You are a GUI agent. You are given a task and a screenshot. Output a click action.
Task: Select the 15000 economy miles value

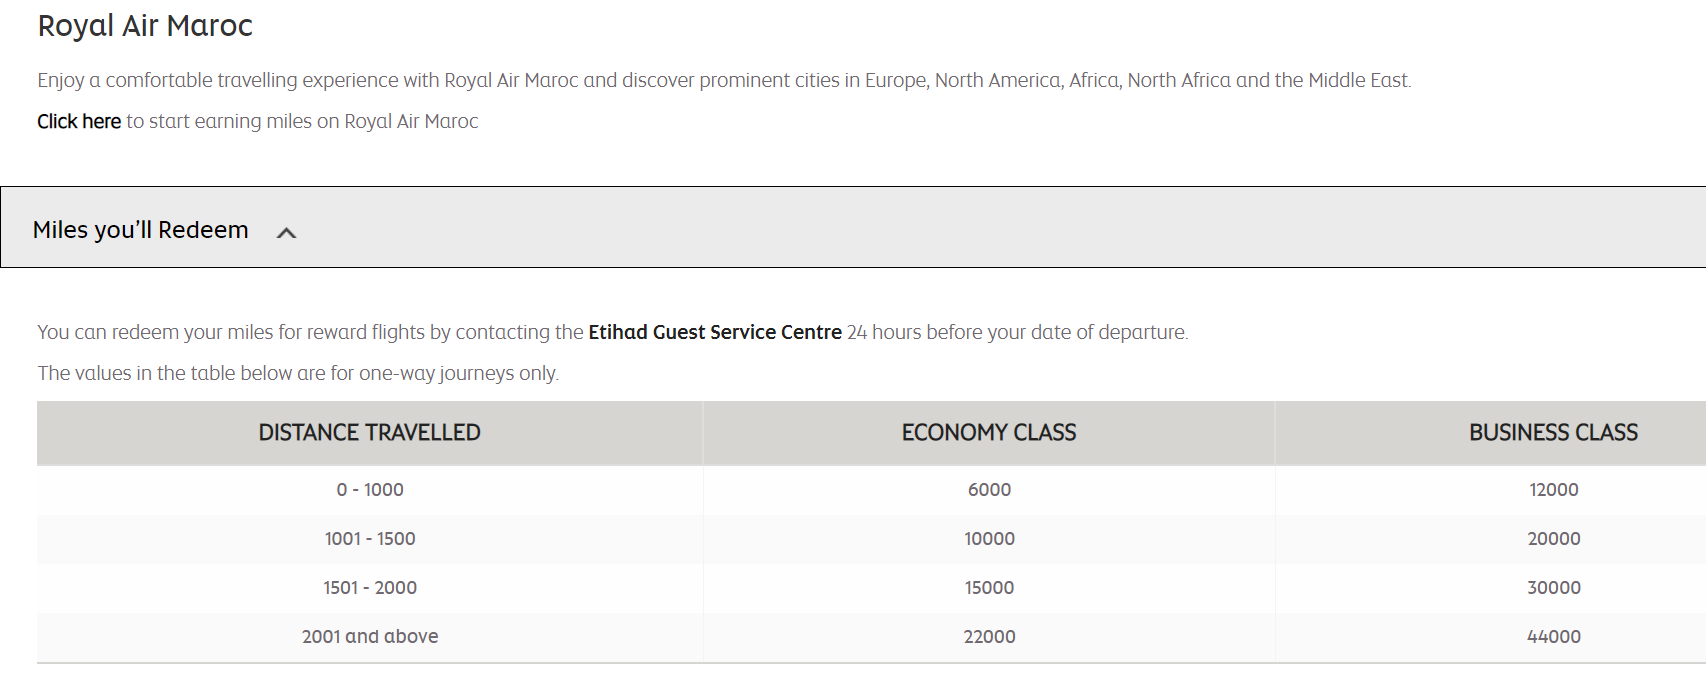pos(989,587)
